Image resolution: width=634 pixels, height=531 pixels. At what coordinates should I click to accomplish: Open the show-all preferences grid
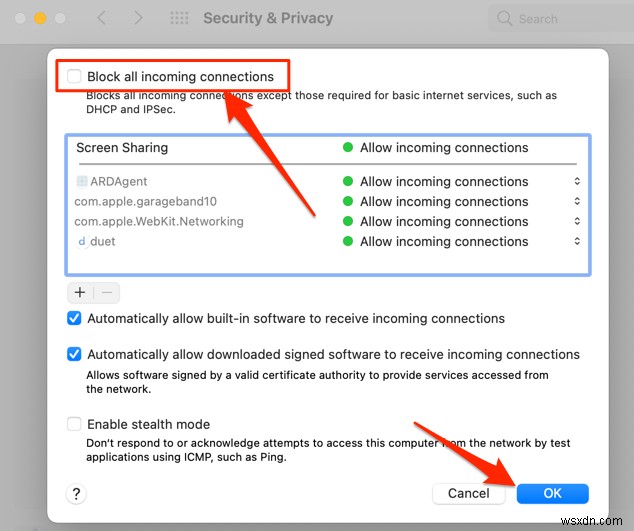(180, 18)
